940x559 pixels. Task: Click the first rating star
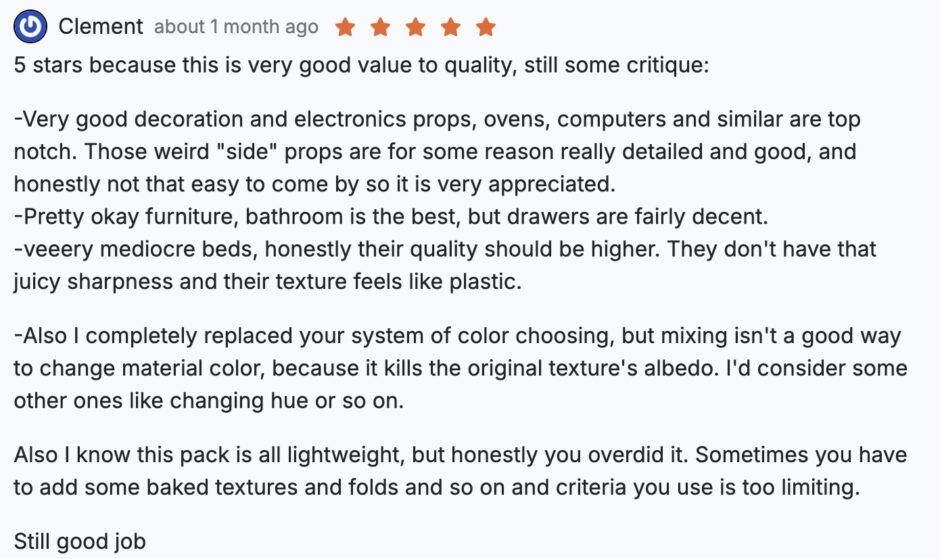345,27
